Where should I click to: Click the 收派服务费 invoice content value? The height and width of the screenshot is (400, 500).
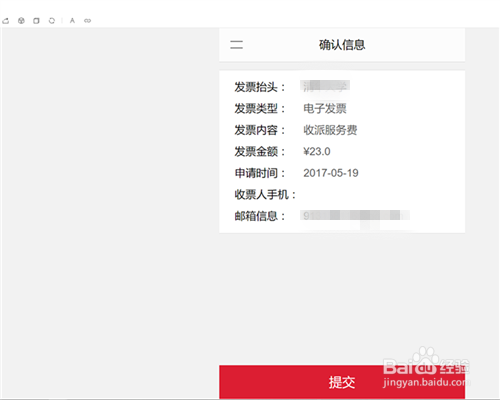point(330,130)
